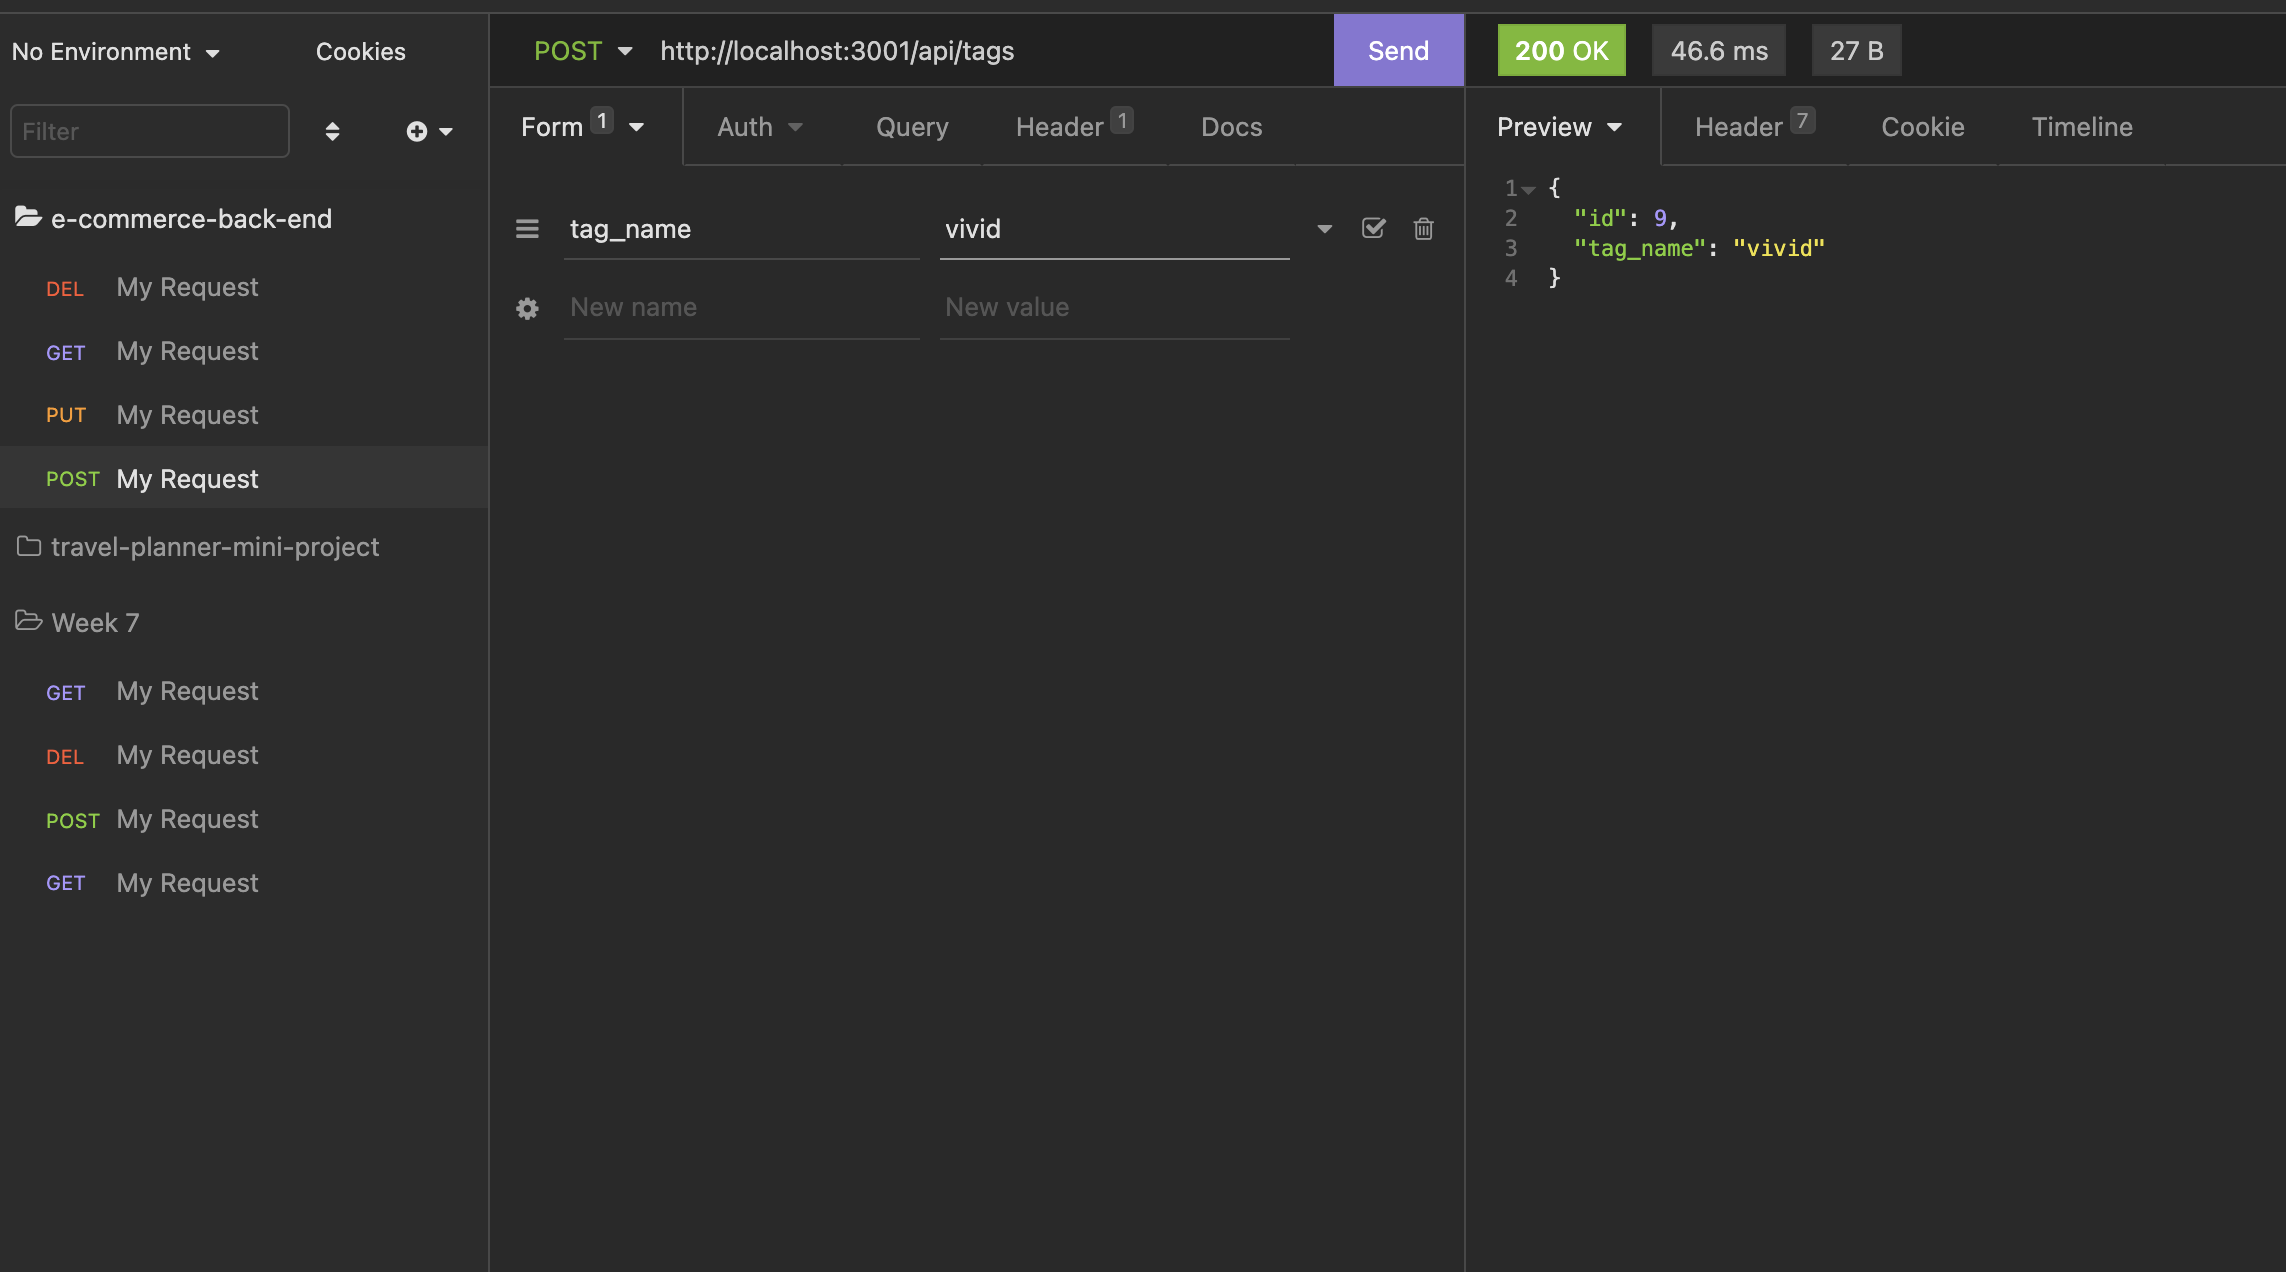Click the Filter input field
2286x1272 pixels.
[150, 132]
